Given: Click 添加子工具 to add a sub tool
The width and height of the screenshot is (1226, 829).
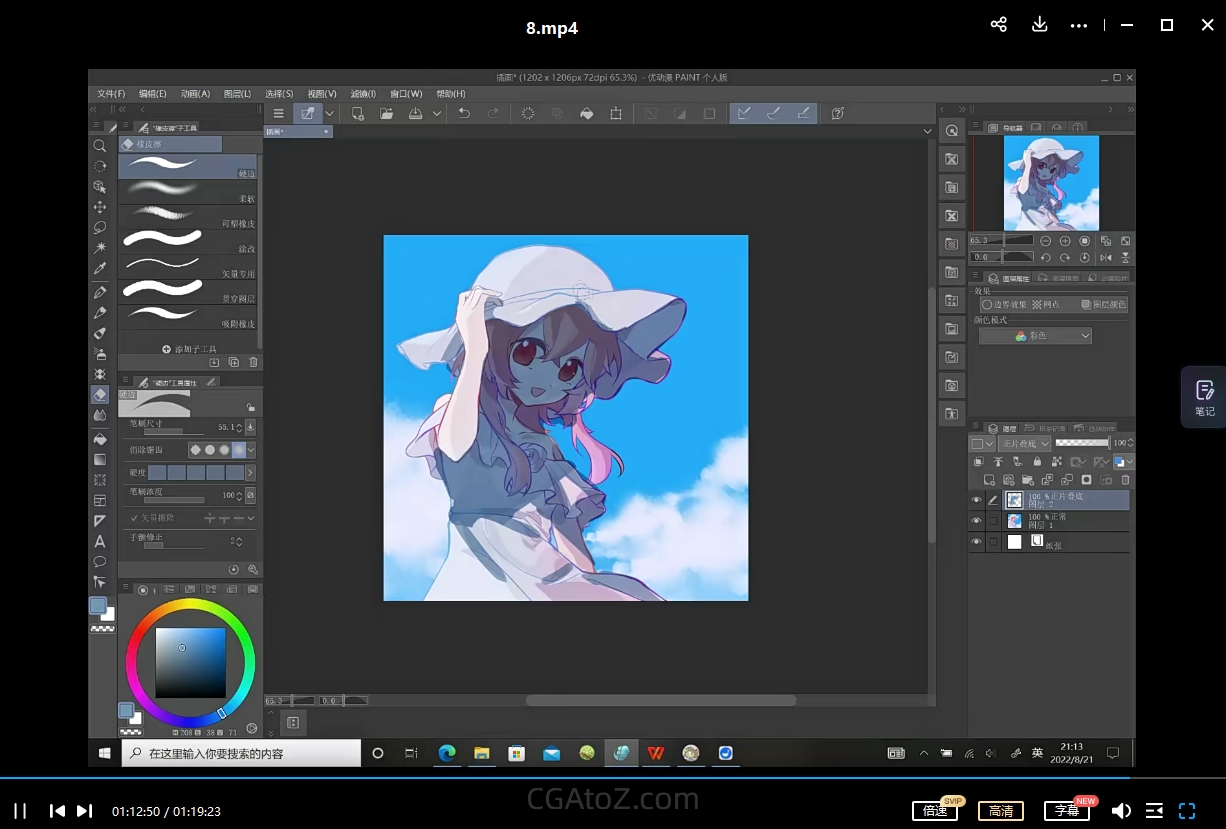Looking at the screenshot, I should pyautogui.click(x=189, y=349).
